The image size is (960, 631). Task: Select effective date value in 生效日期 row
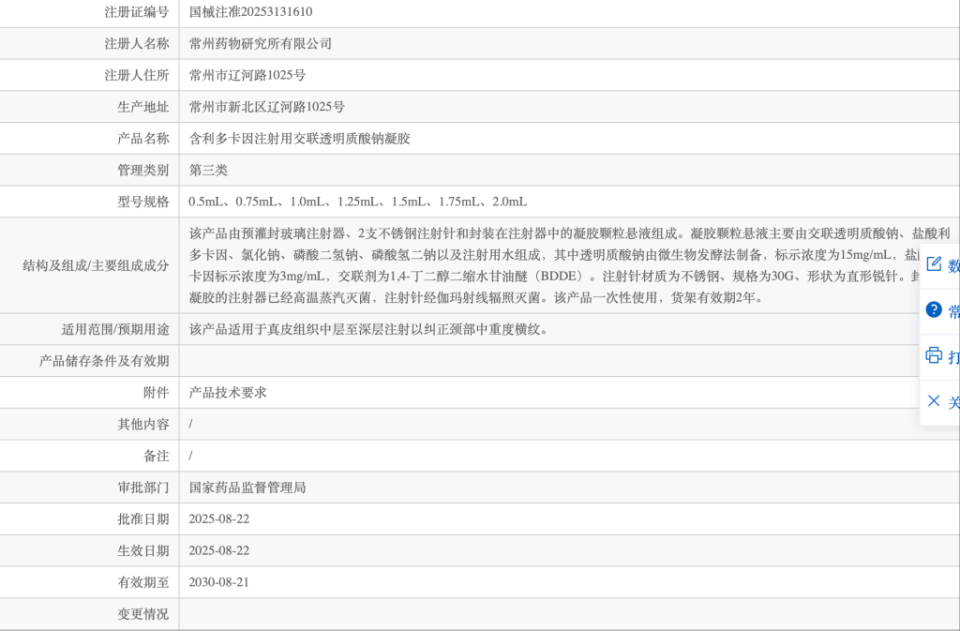(219, 551)
